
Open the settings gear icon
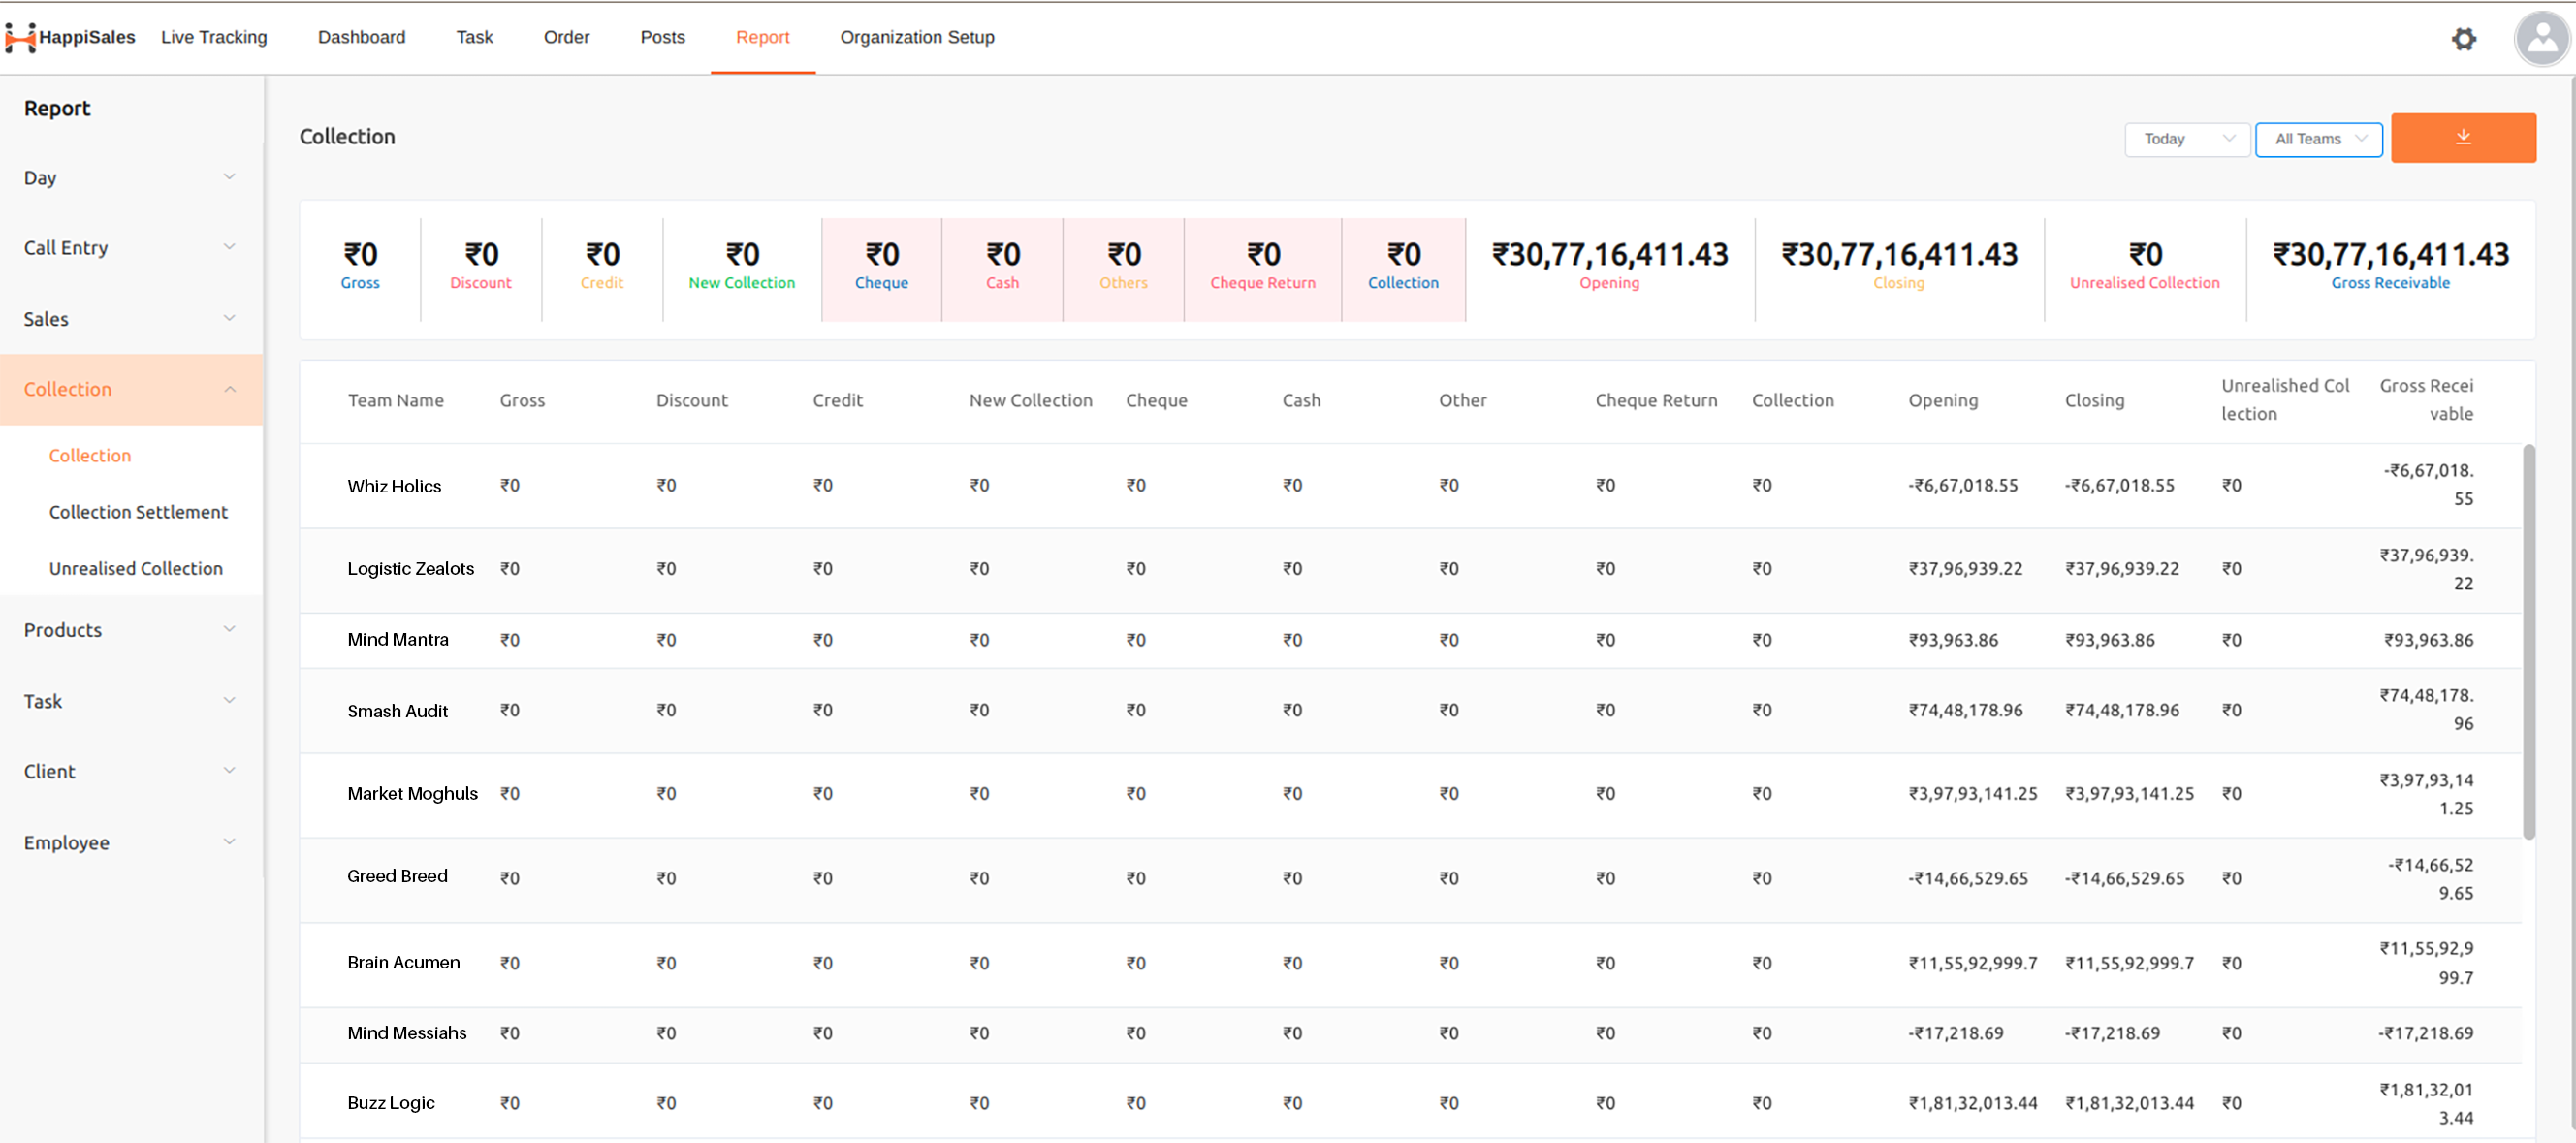pyautogui.click(x=2464, y=38)
